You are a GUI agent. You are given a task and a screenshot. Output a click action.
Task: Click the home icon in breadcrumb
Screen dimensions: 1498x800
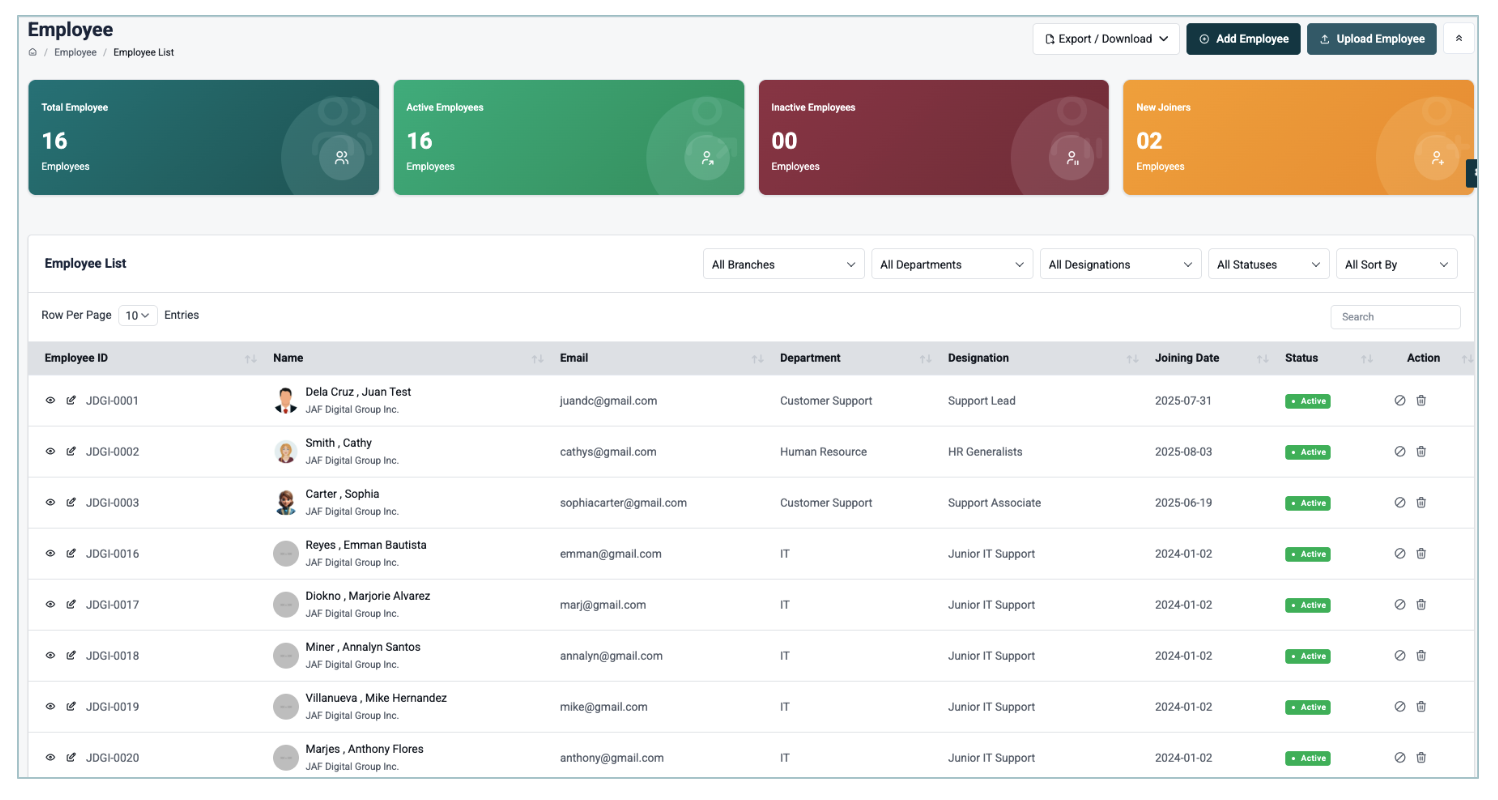pyautogui.click(x=33, y=52)
